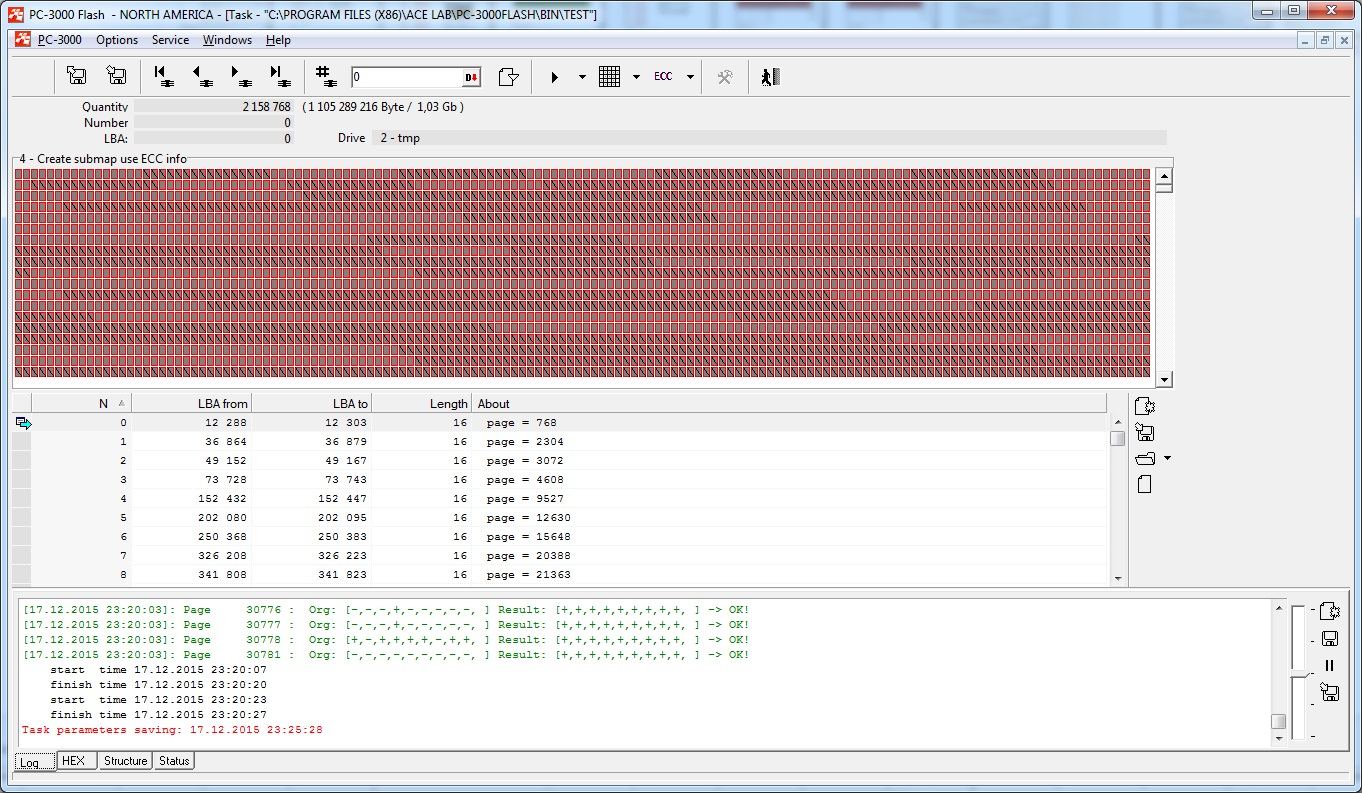The width and height of the screenshot is (1362, 793).
Task: Click the red D button in number field
Action: 471,77
